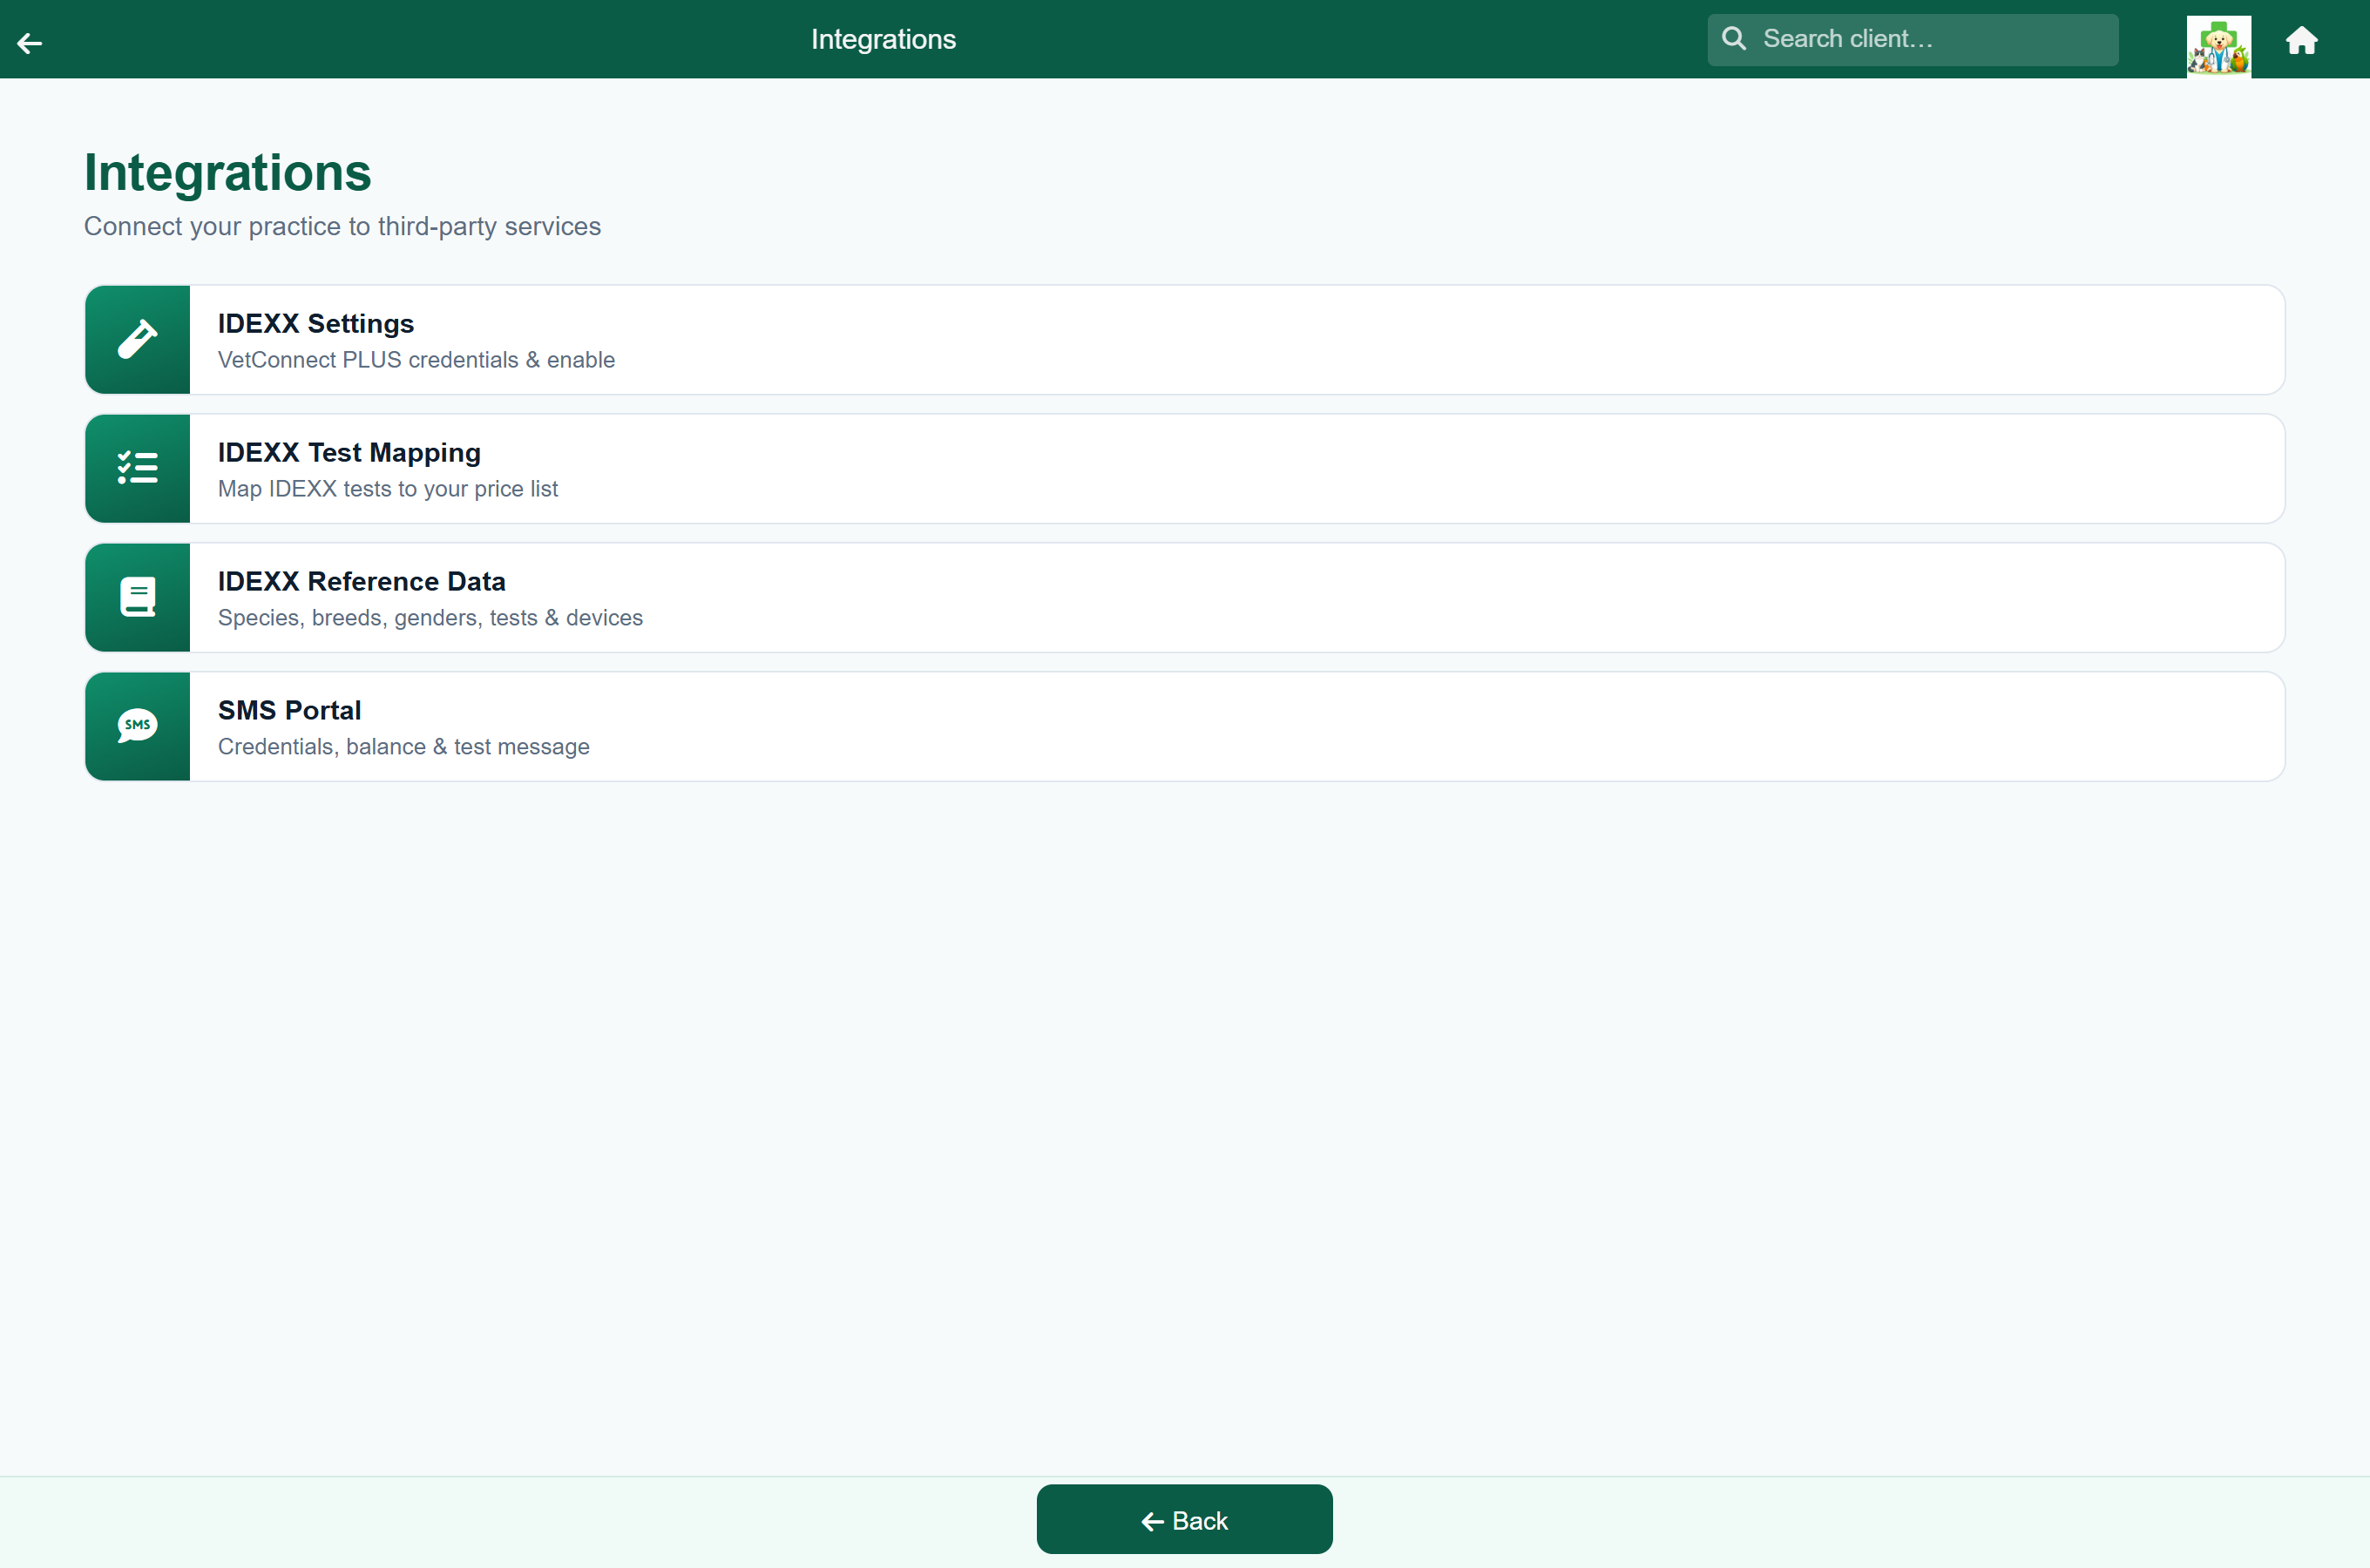Open IDEXX Settings

pos(1185,340)
